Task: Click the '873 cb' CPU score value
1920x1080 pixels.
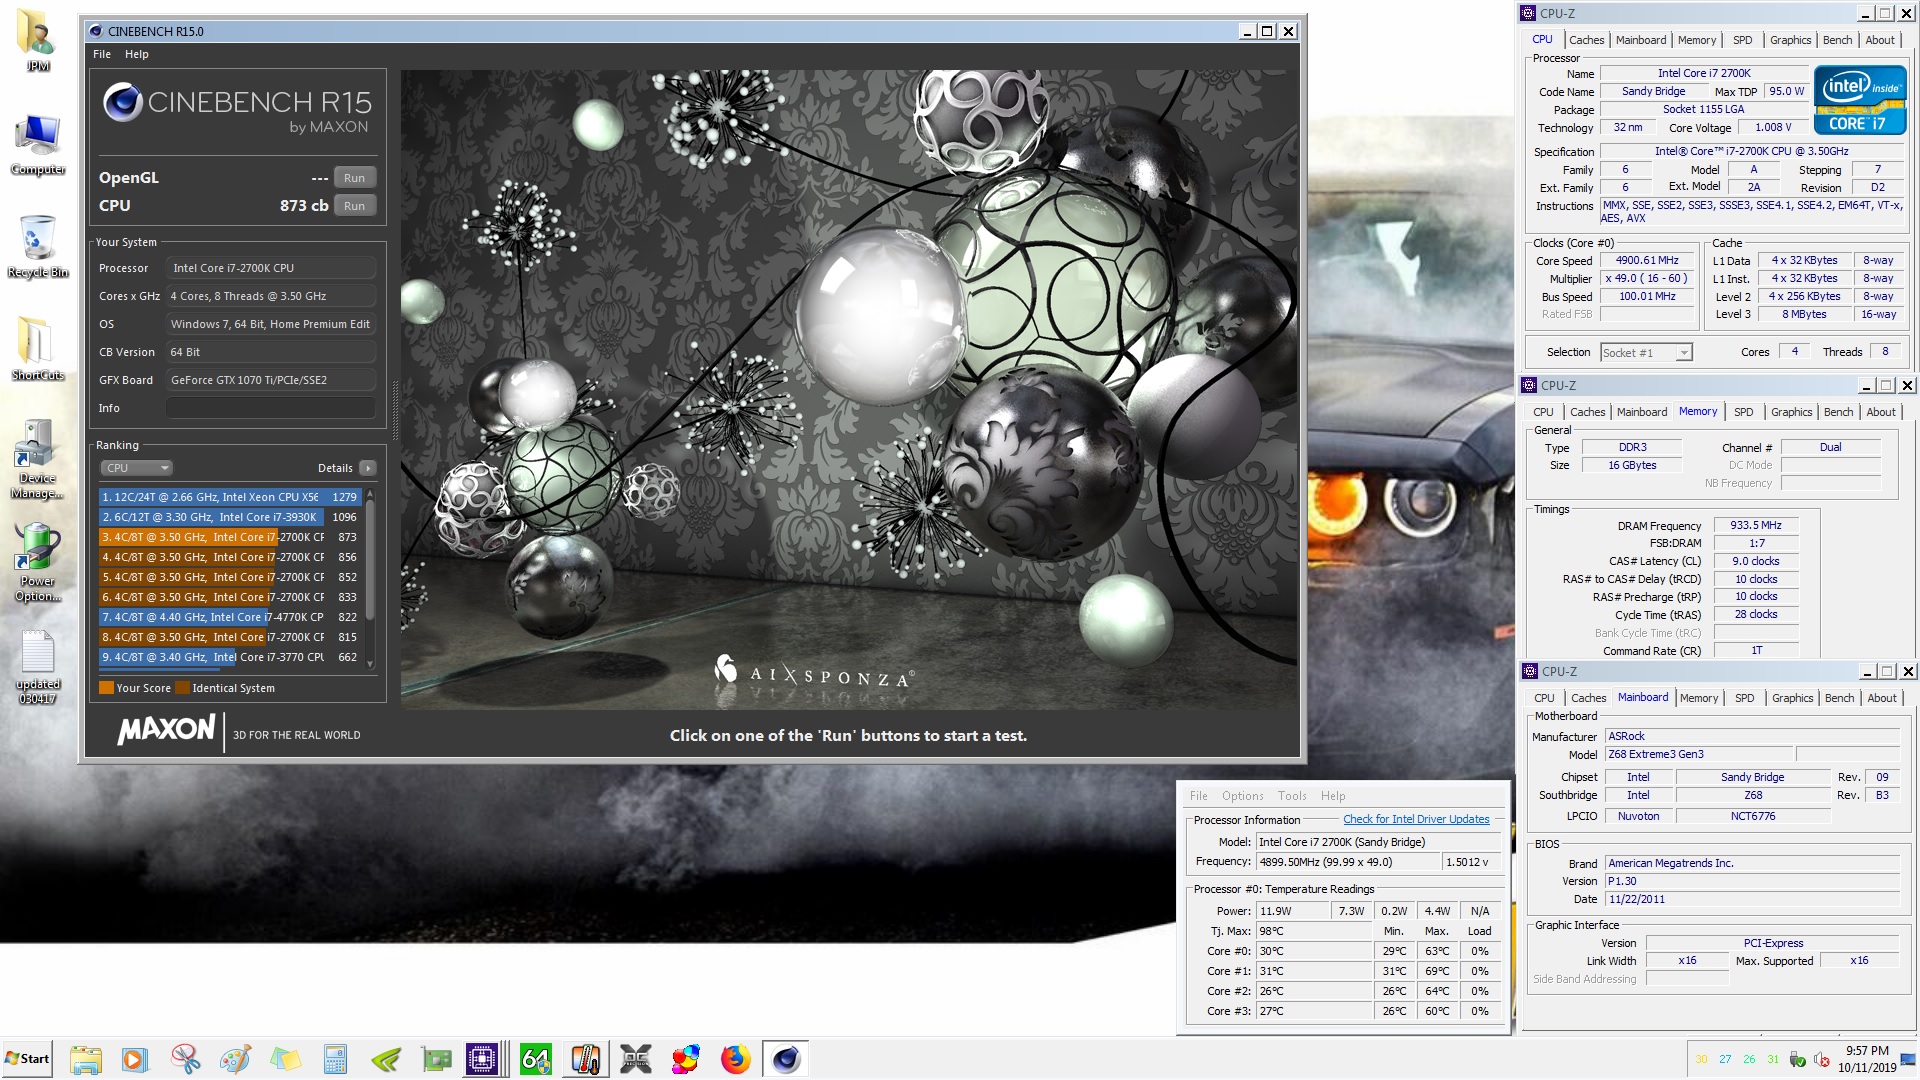Action: pos(303,205)
